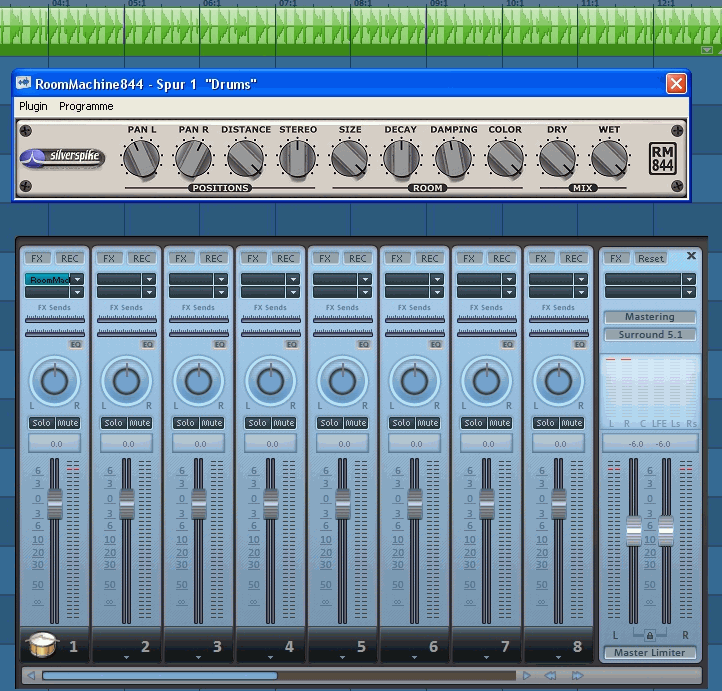The image size is (722, 691).
Task: Click the COLOR knob
Action: coord(505,159)
